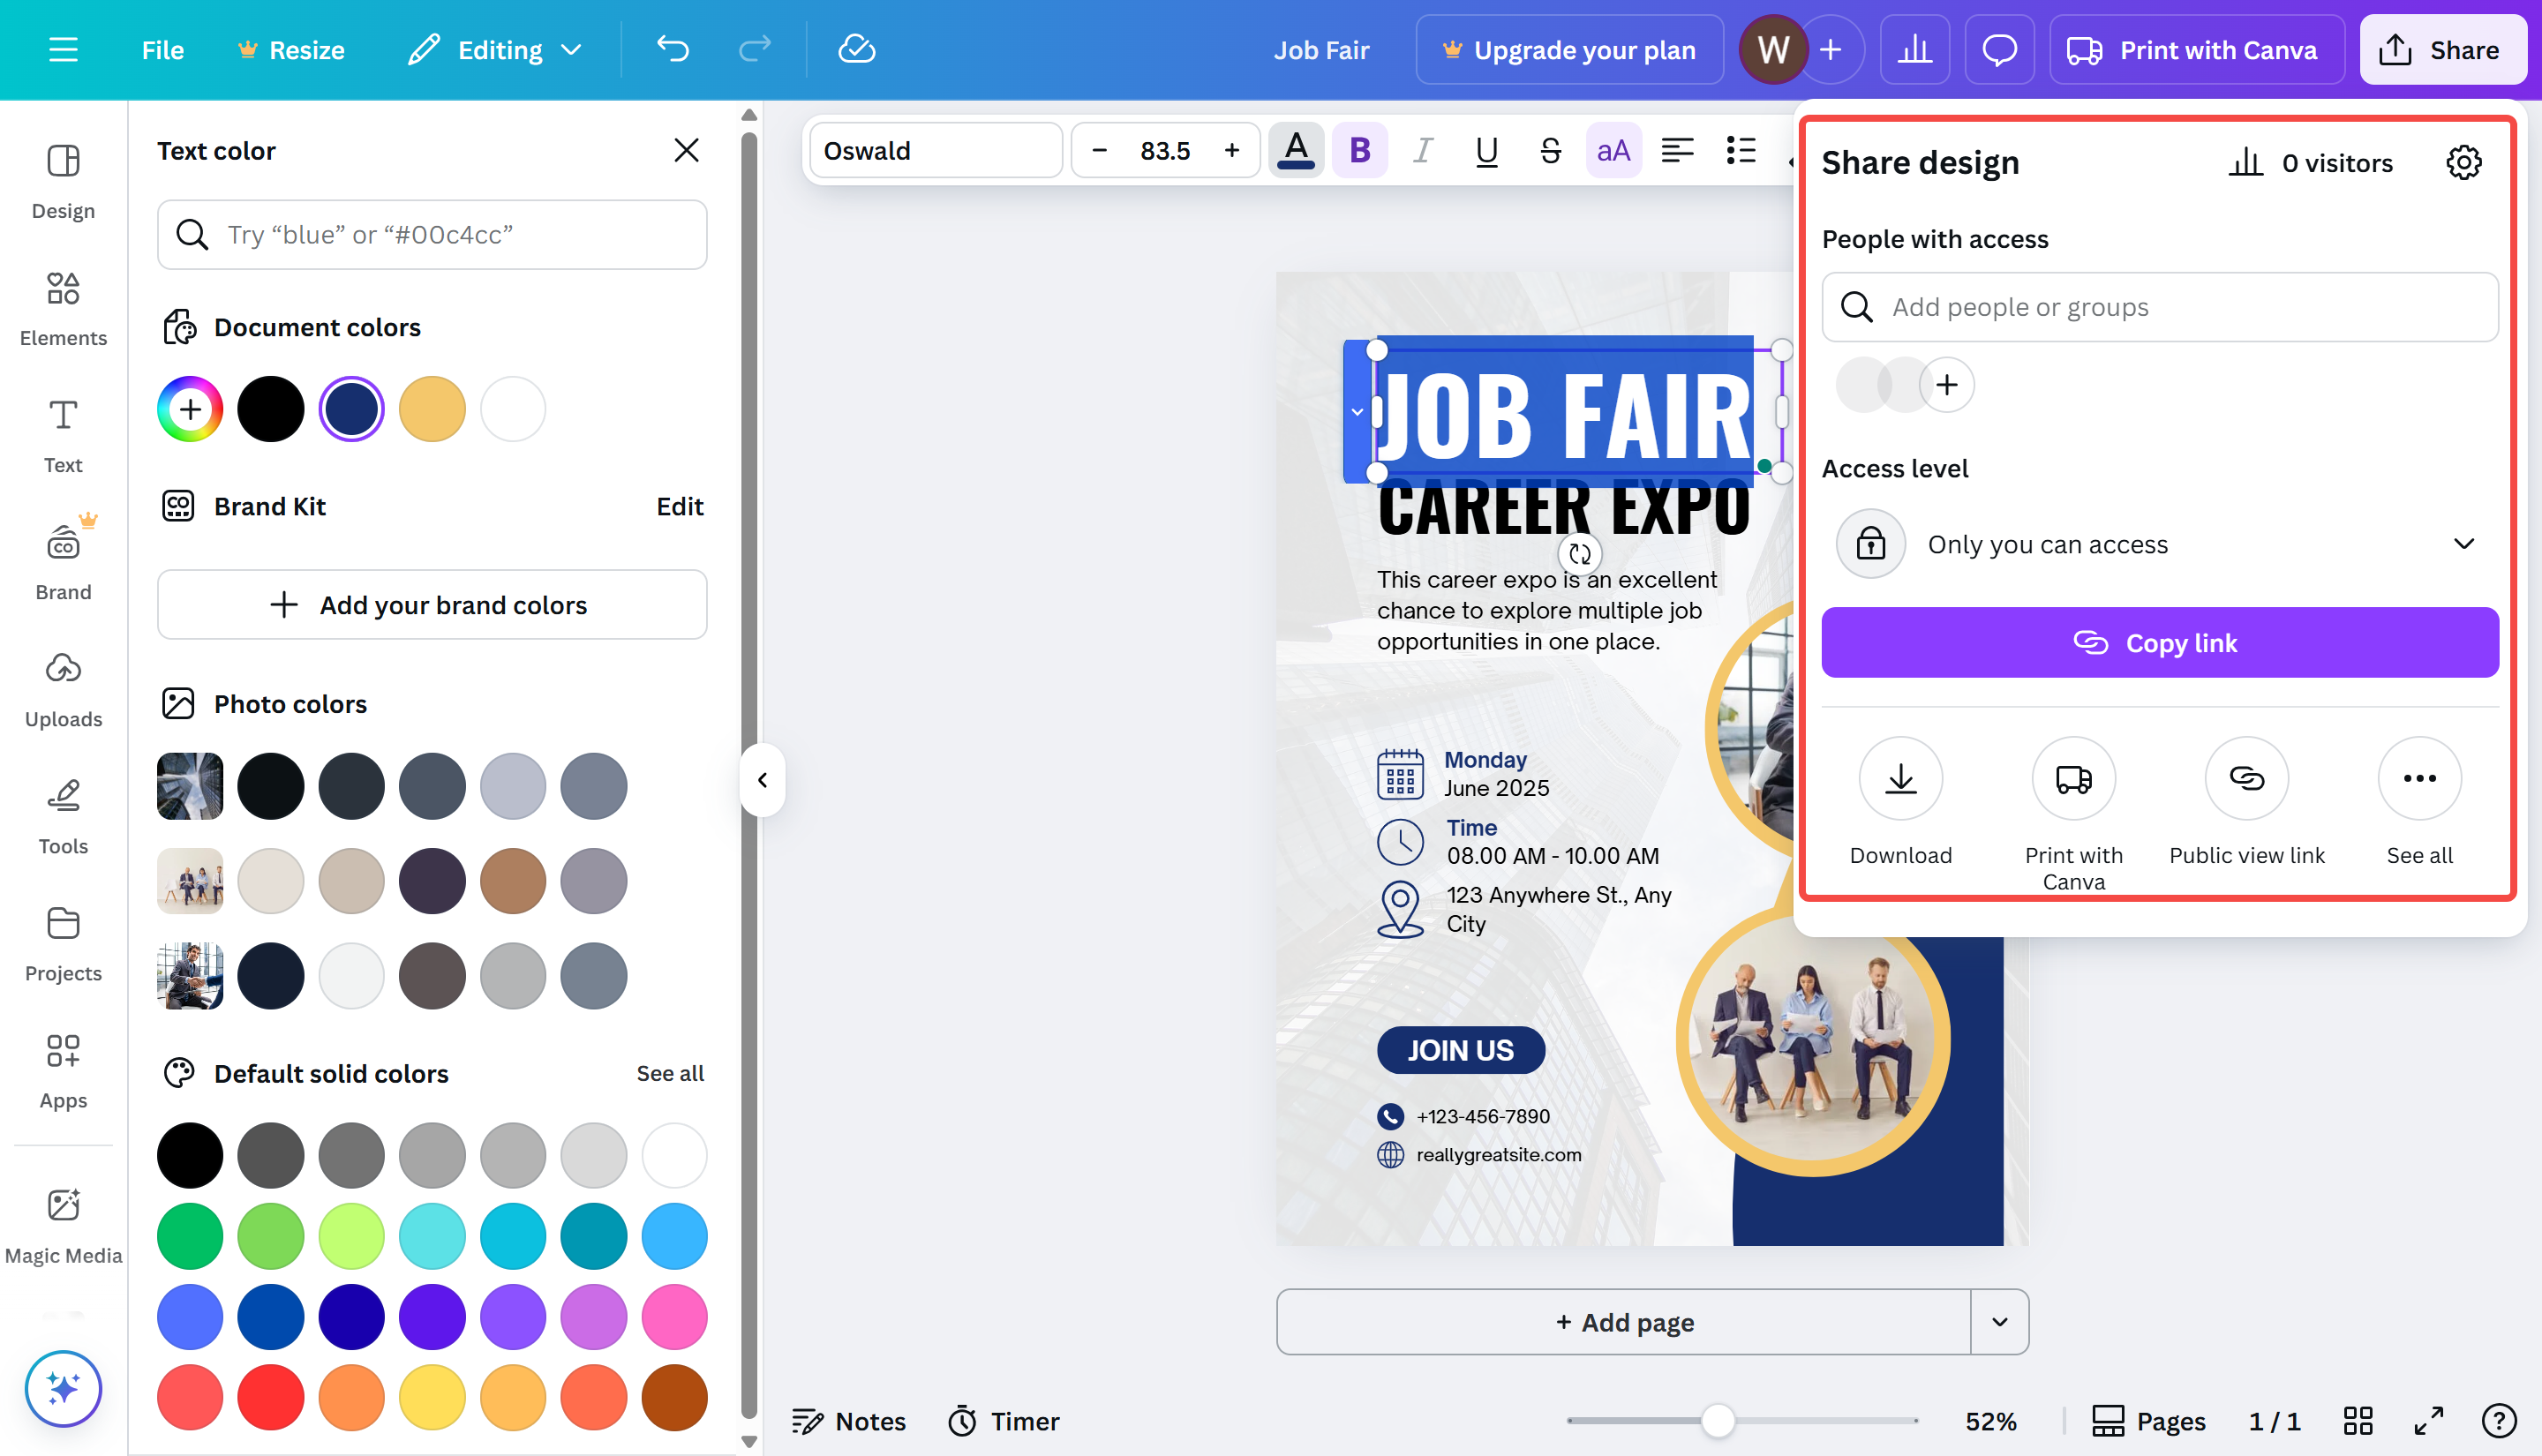Click Add your brand colors
Viewport: 2542px width, 1456px height.
pyautogui.click(x=431, y=604)
